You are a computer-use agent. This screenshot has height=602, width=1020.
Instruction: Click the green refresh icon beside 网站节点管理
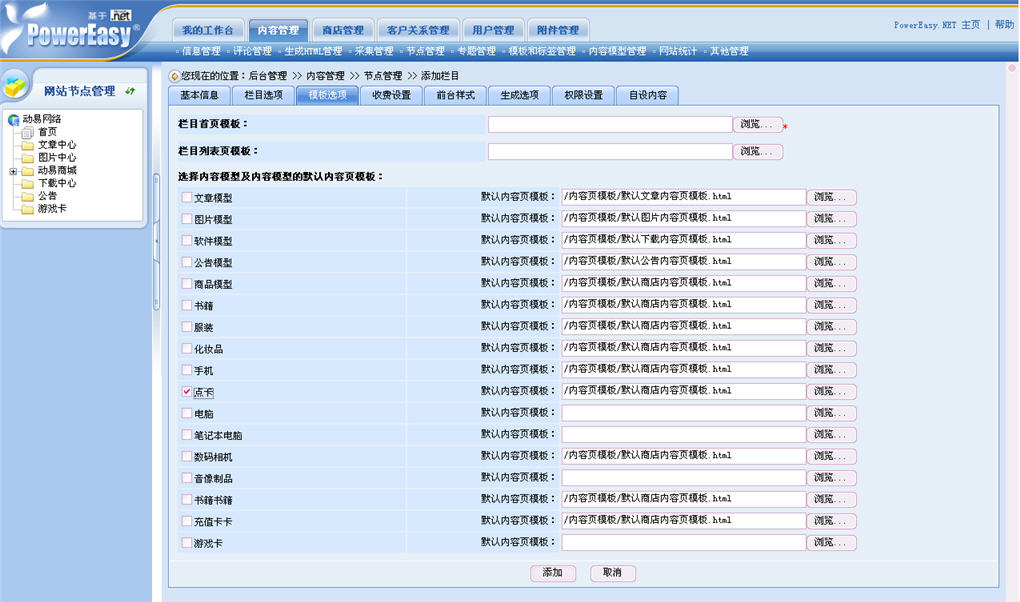pyautogui.click(x=130, y=91)
